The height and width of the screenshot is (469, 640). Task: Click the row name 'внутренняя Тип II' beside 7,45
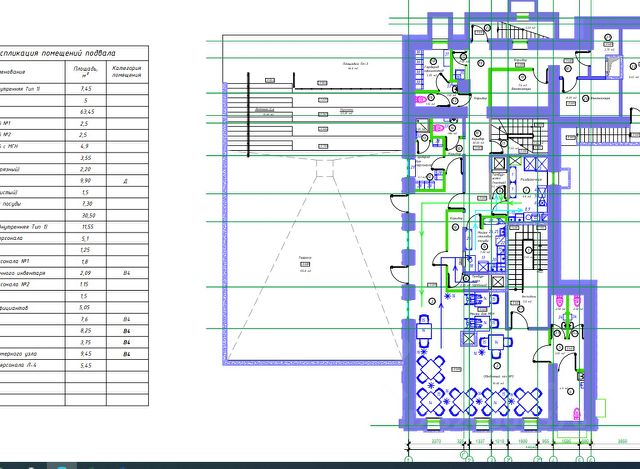coord(20,89)
